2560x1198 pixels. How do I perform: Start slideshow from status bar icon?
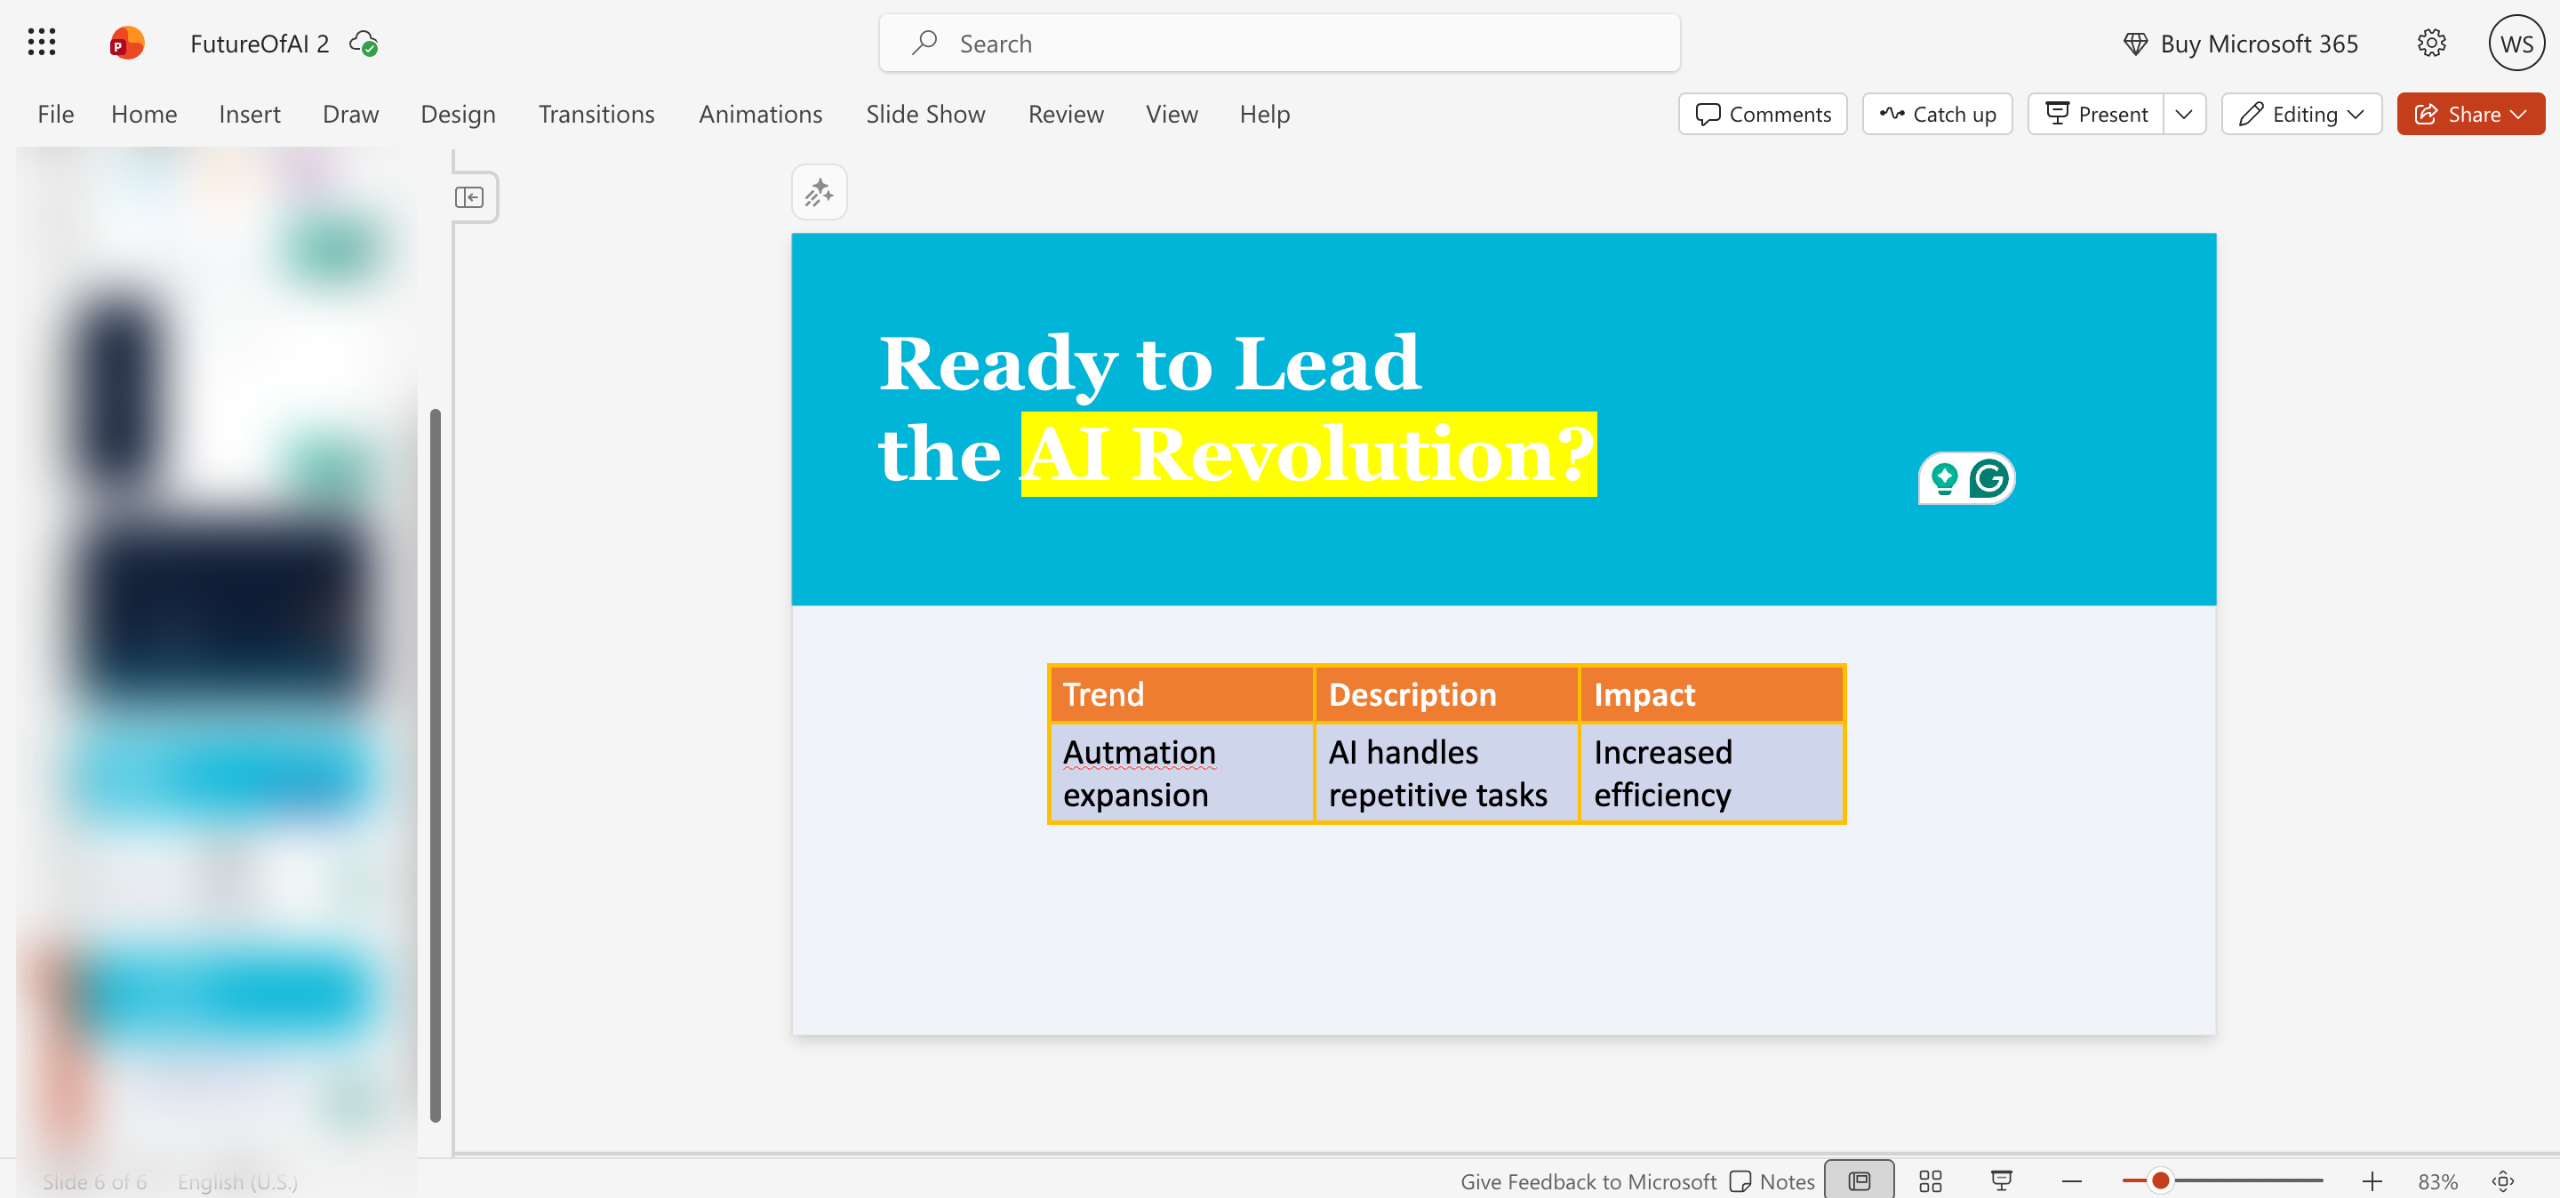pos(2001,1181)
